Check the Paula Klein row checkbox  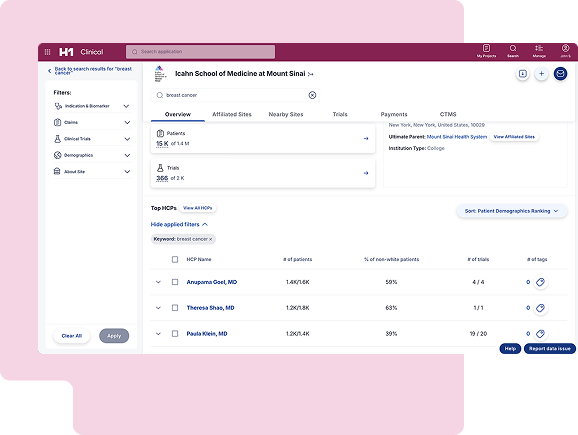click(175, 334)
